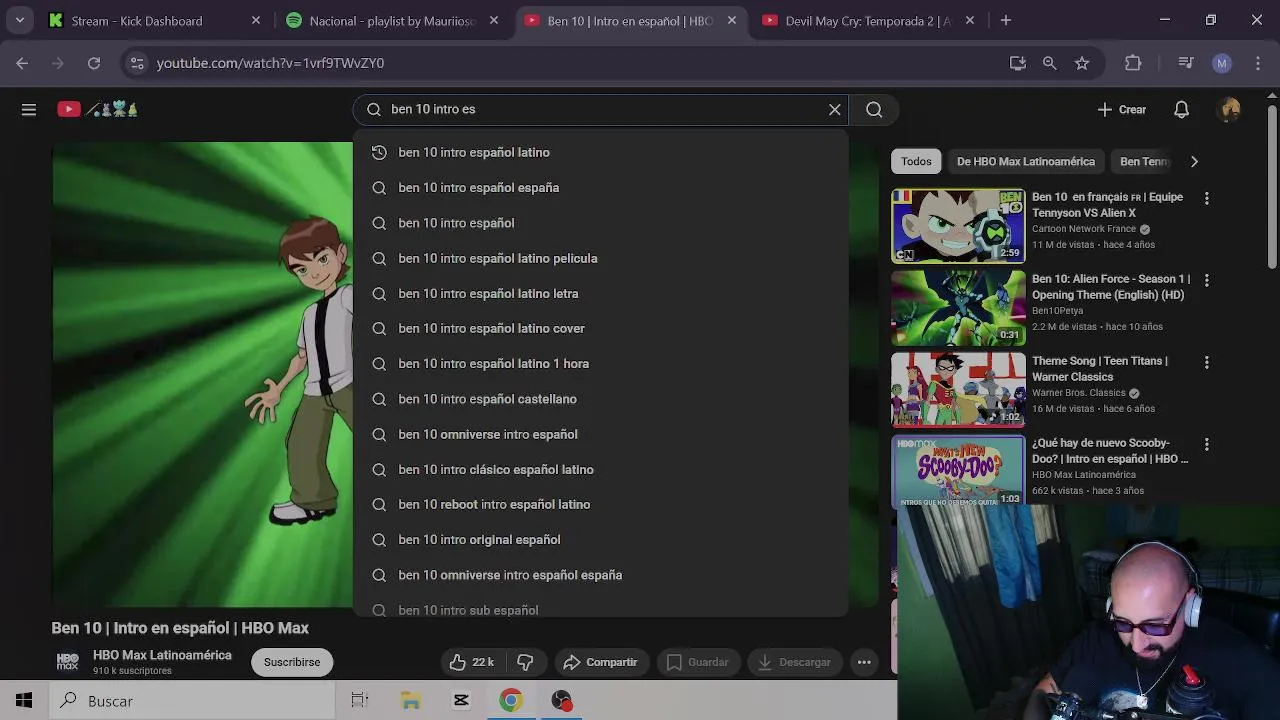
Task: Open options for Ben 10 en français video
Action: coord(1206,199)
